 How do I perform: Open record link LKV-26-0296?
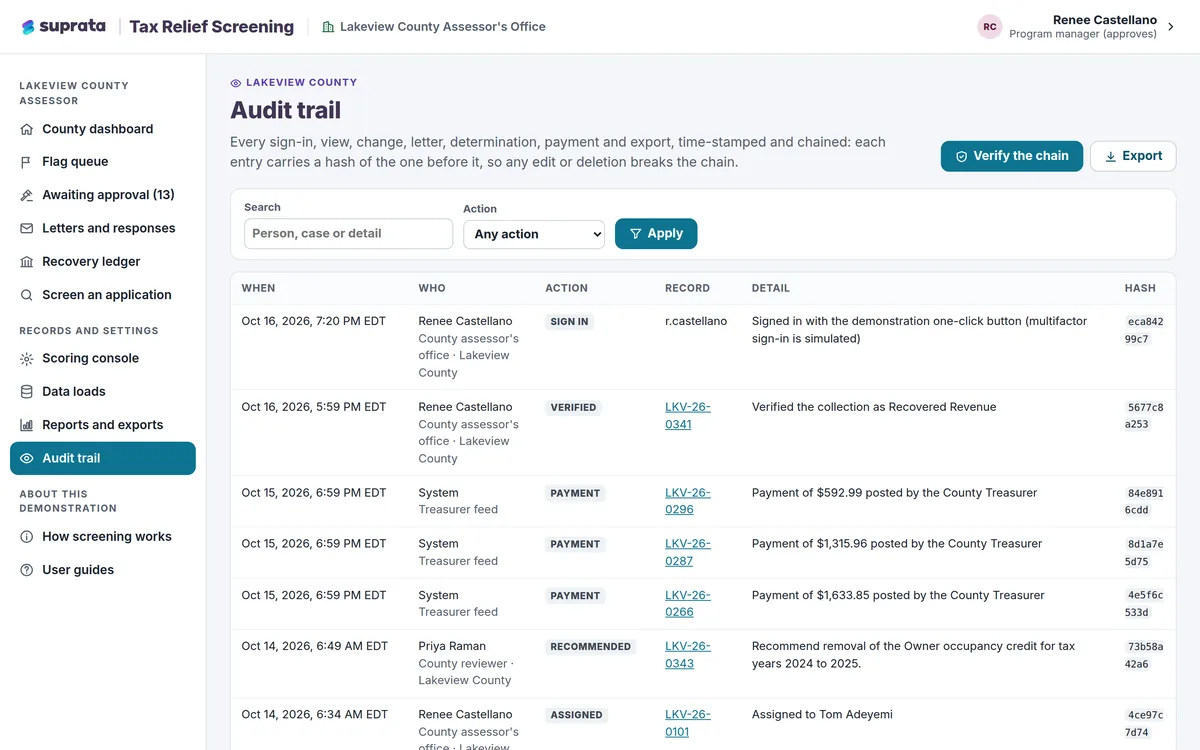[688, 501]
